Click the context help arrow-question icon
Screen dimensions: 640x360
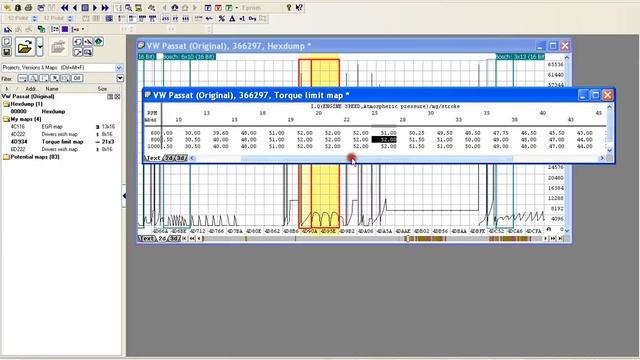click(x=299, y=7)
